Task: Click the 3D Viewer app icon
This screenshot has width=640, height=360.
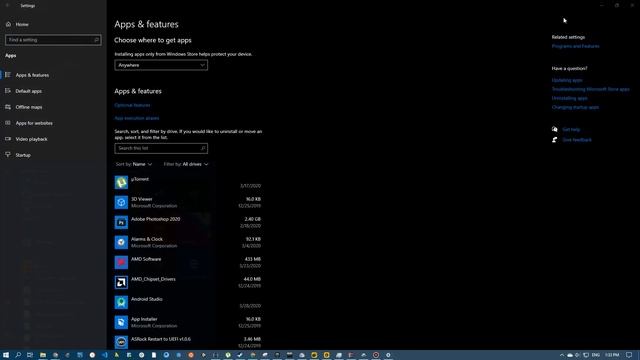Action: [121, 202]
